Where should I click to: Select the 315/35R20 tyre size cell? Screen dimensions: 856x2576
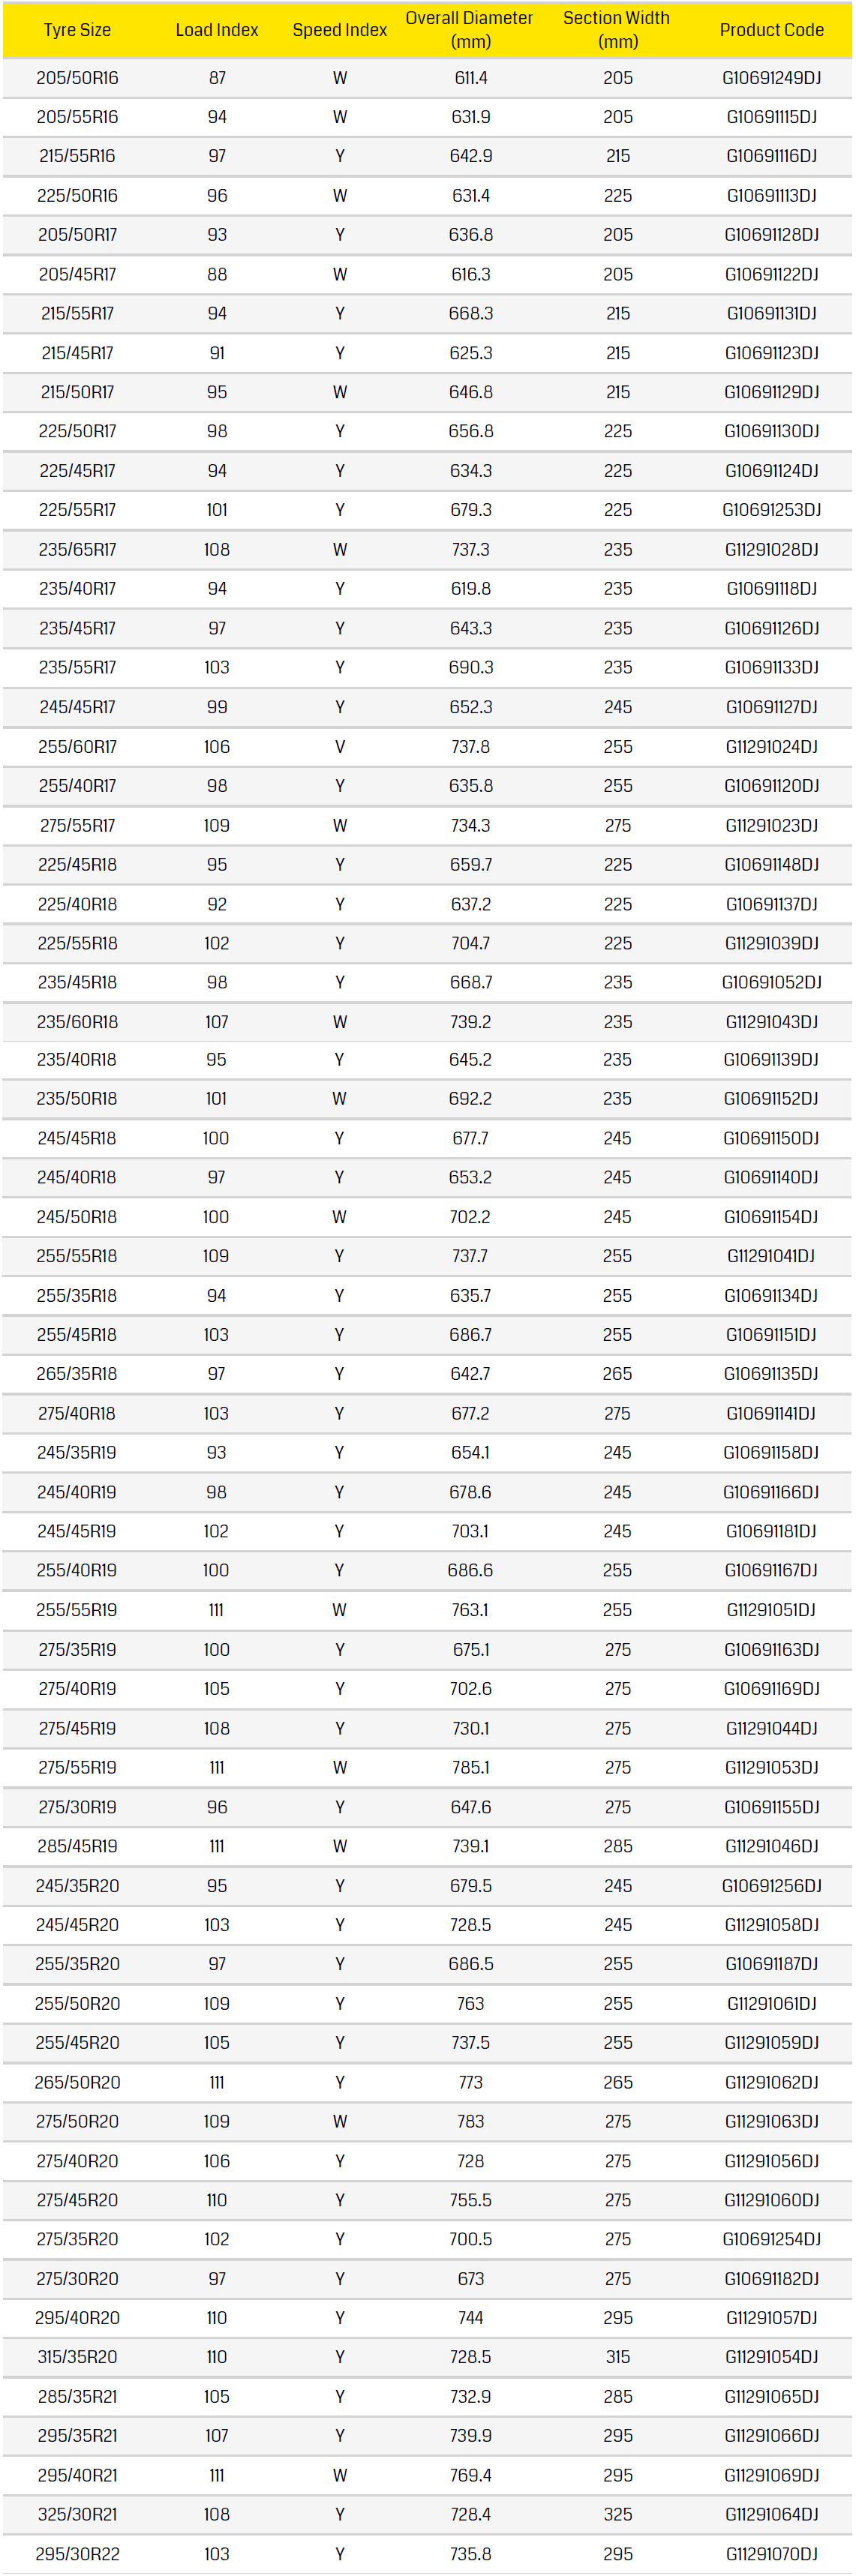tap(77, 2357)
